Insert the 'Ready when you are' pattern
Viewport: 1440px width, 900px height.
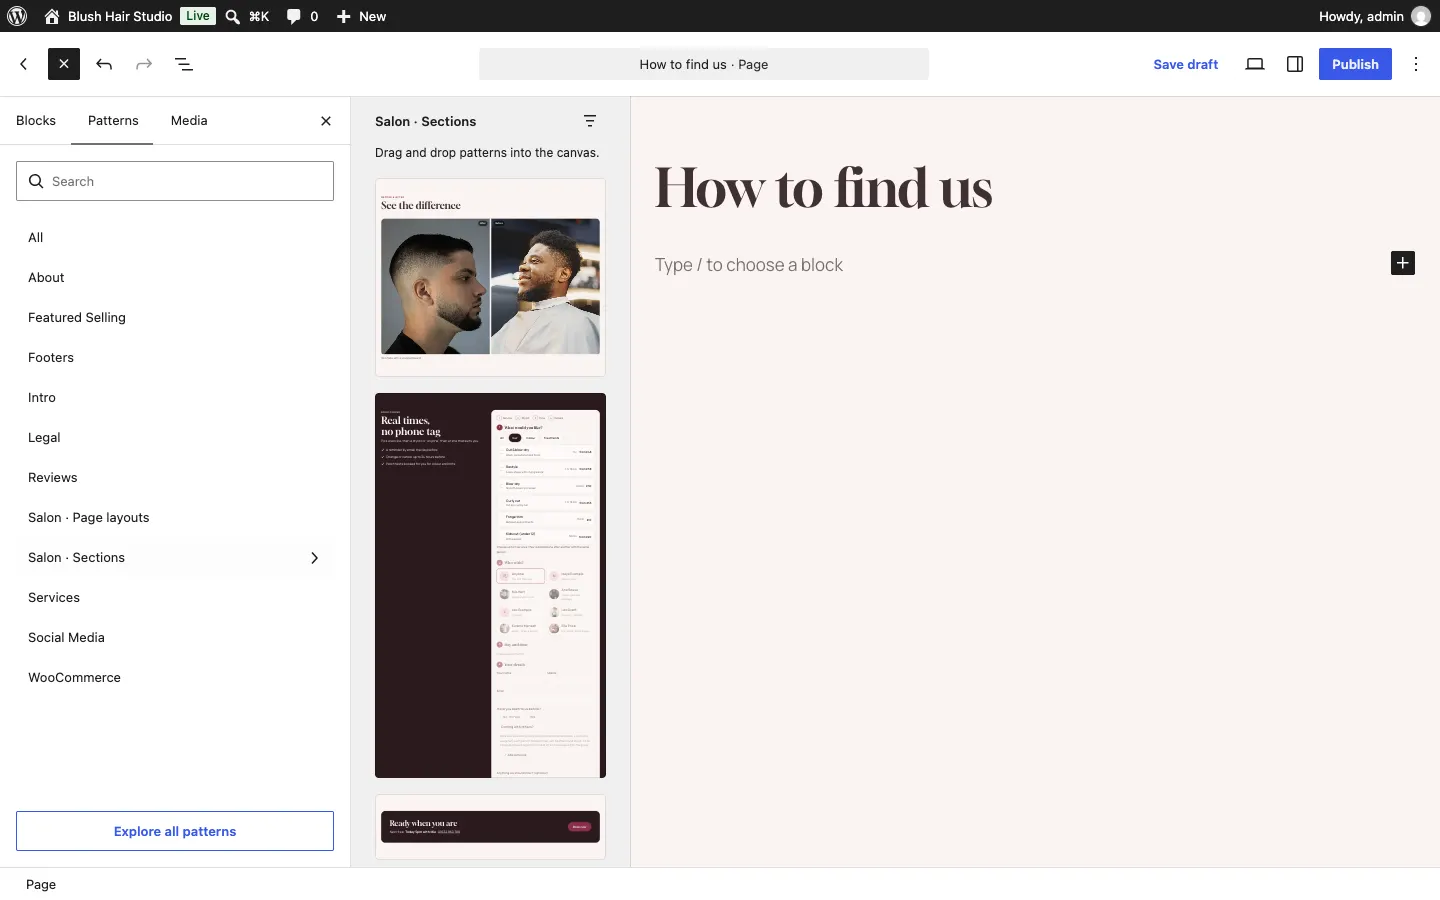coord(490,827)
